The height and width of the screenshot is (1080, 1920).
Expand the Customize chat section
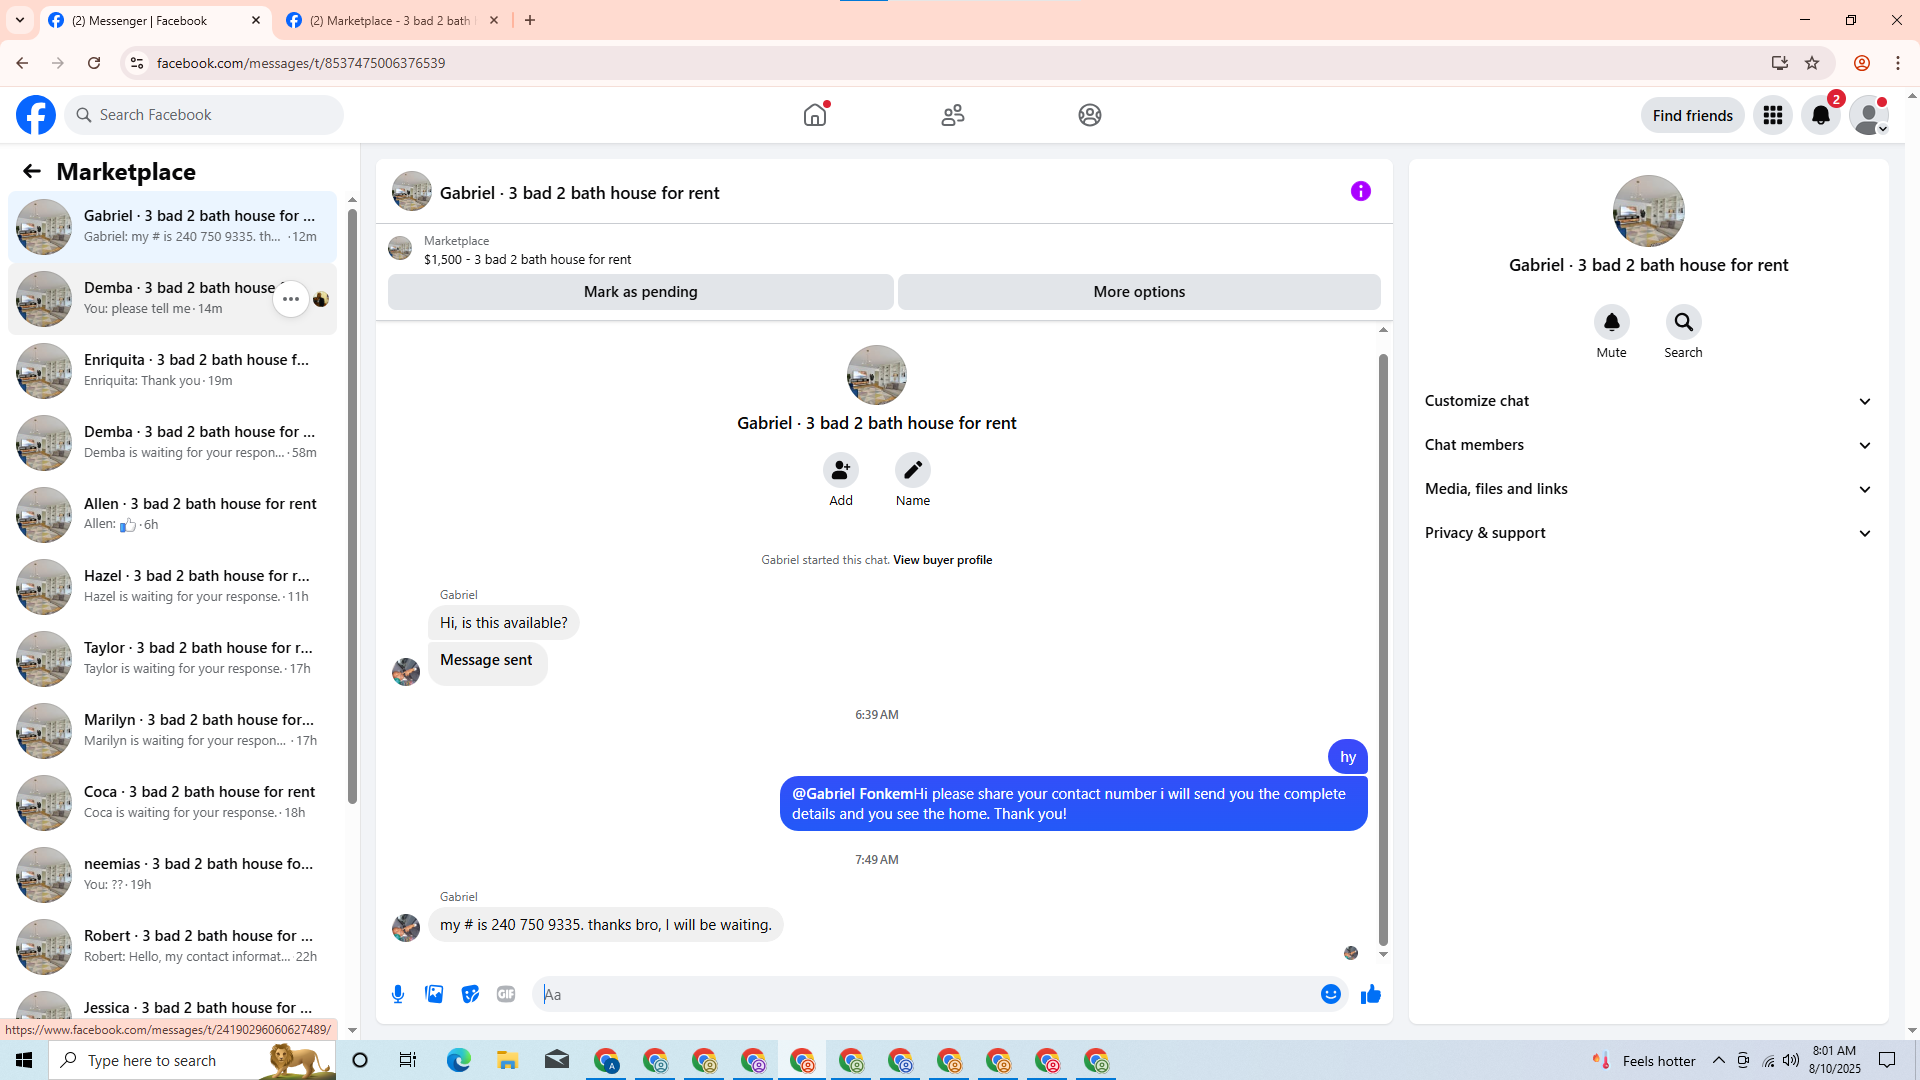pyautogui.click(x=1648, y=401)
